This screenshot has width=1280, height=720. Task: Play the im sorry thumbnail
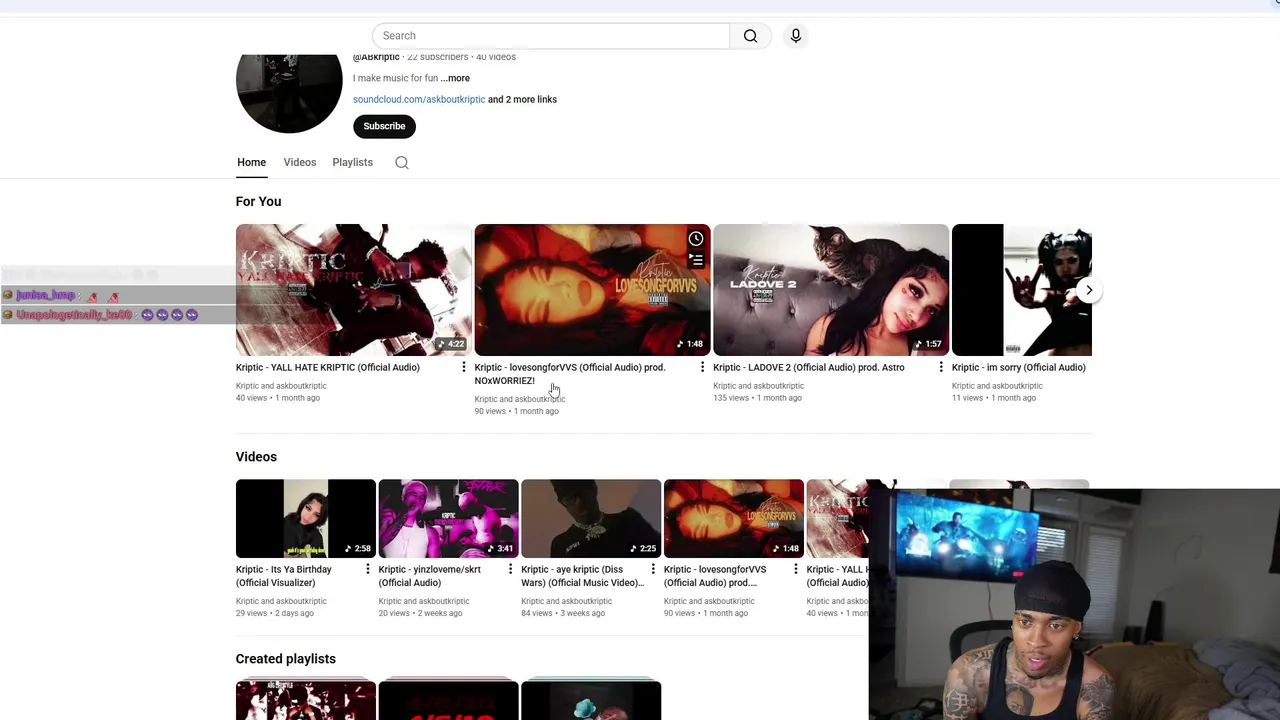pyautogui.click(x=1021, y=290)
